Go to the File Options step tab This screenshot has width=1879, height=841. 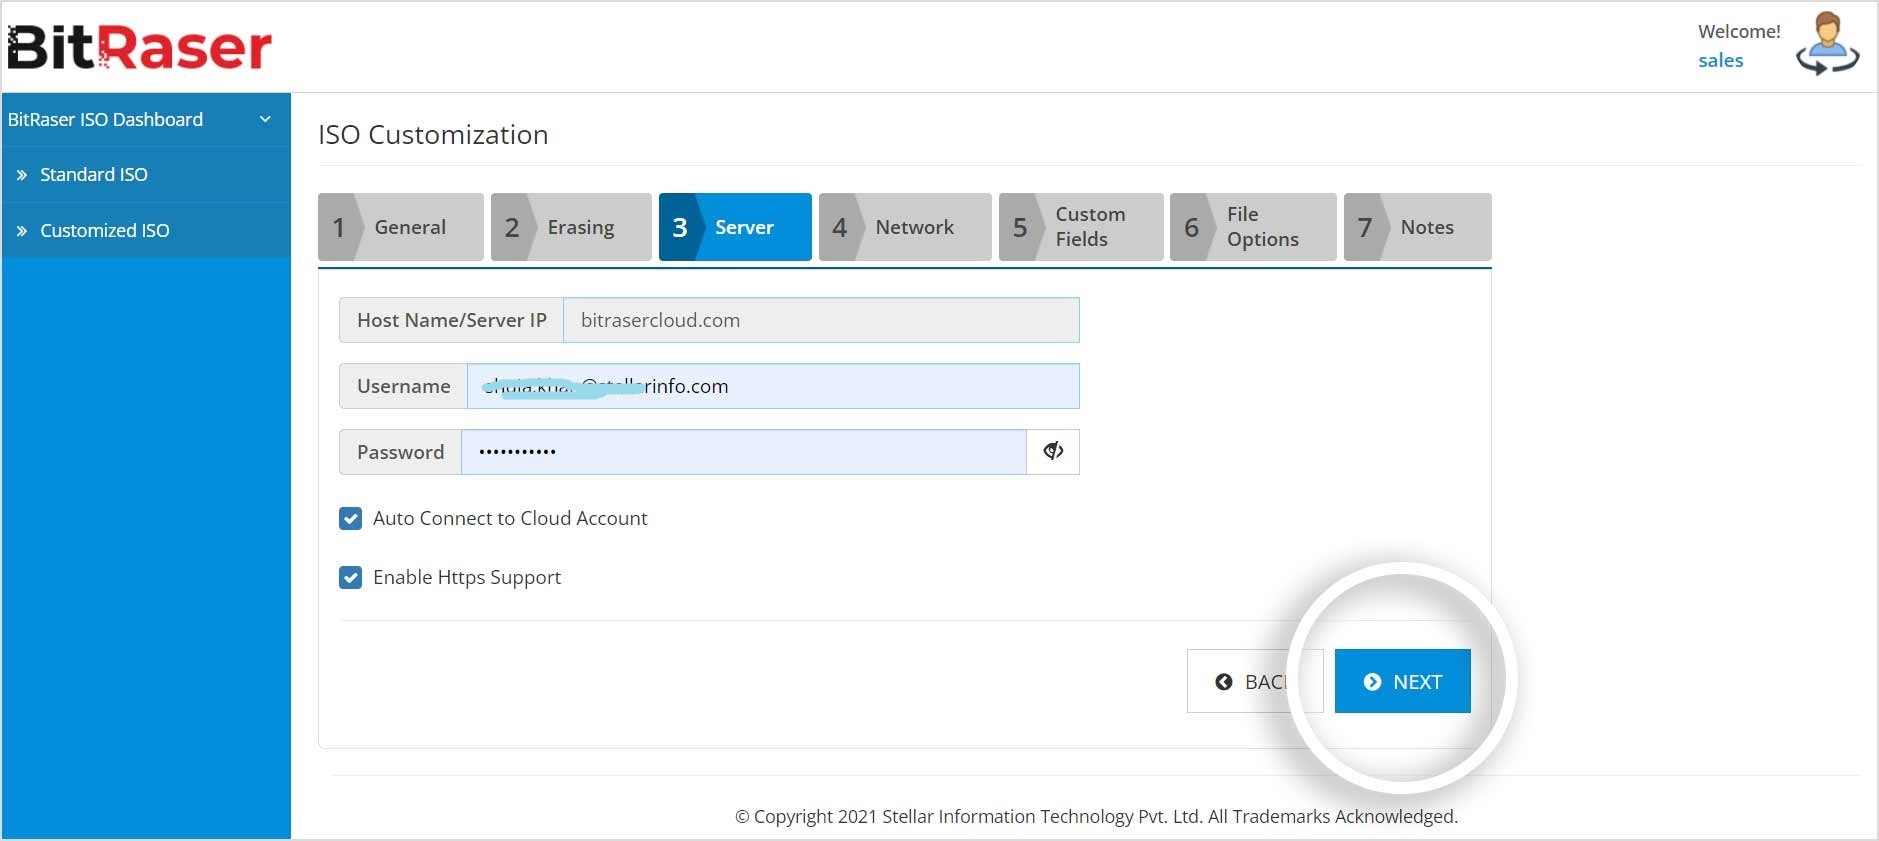pyautogui.click(x=1253, y=227)
